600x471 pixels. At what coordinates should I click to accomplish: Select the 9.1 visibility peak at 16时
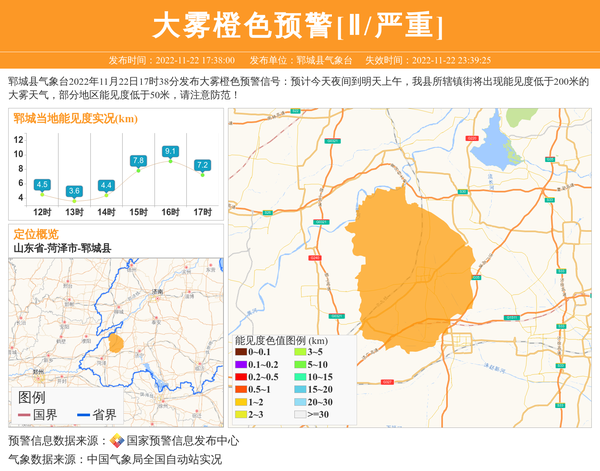pyautogui.click(x=170, y=151)
